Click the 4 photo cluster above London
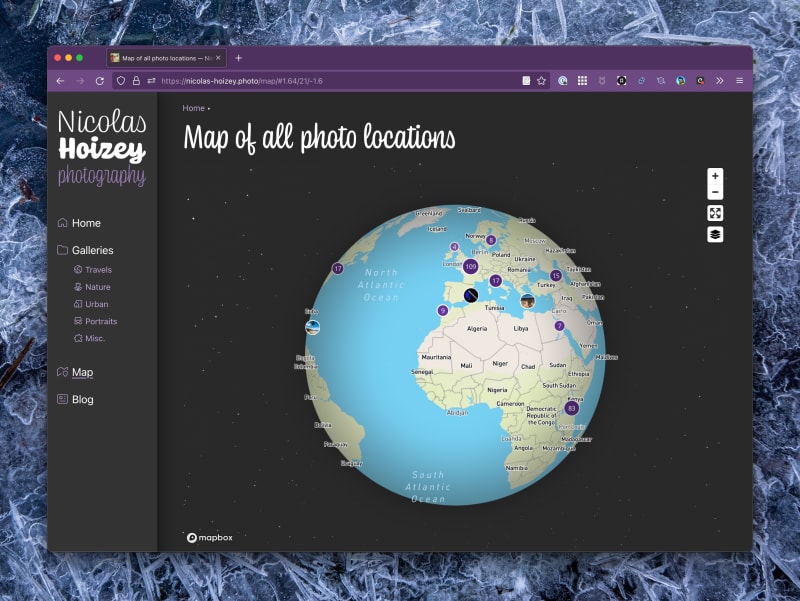 454,247
